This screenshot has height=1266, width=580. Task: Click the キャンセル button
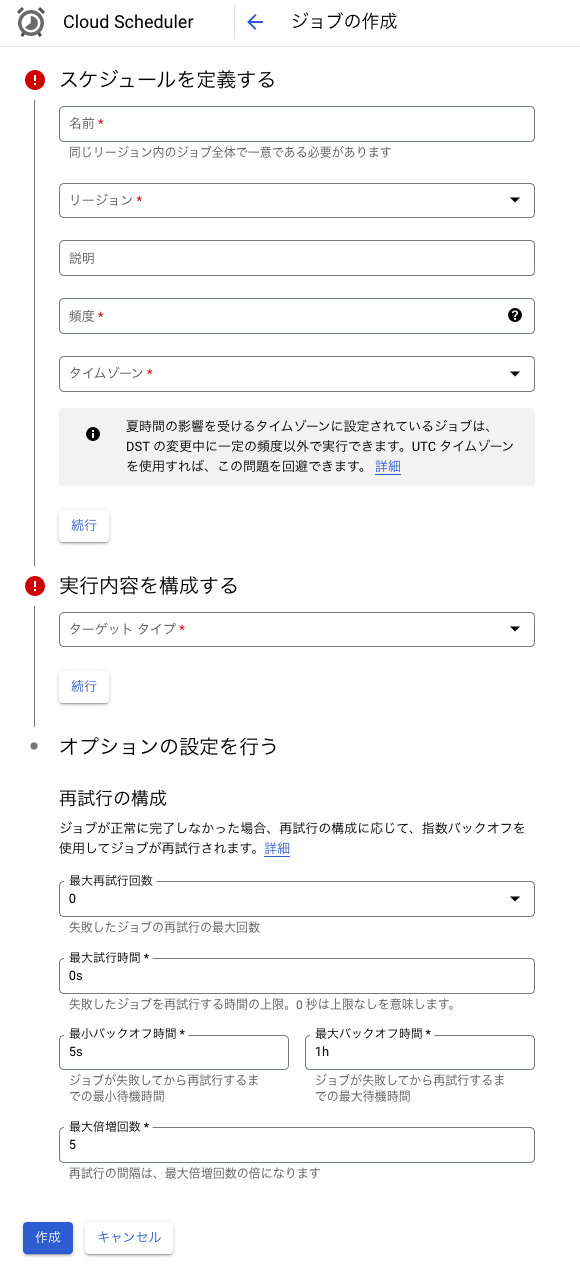tap(128, 1238)
